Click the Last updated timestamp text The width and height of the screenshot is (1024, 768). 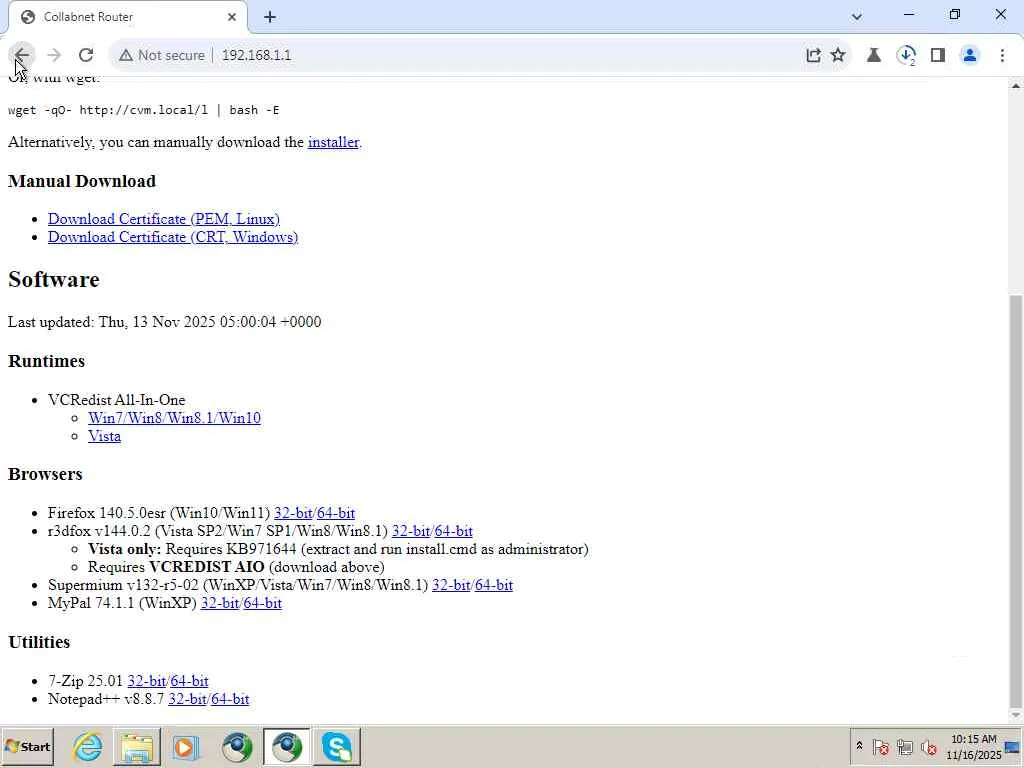(165, 322)
